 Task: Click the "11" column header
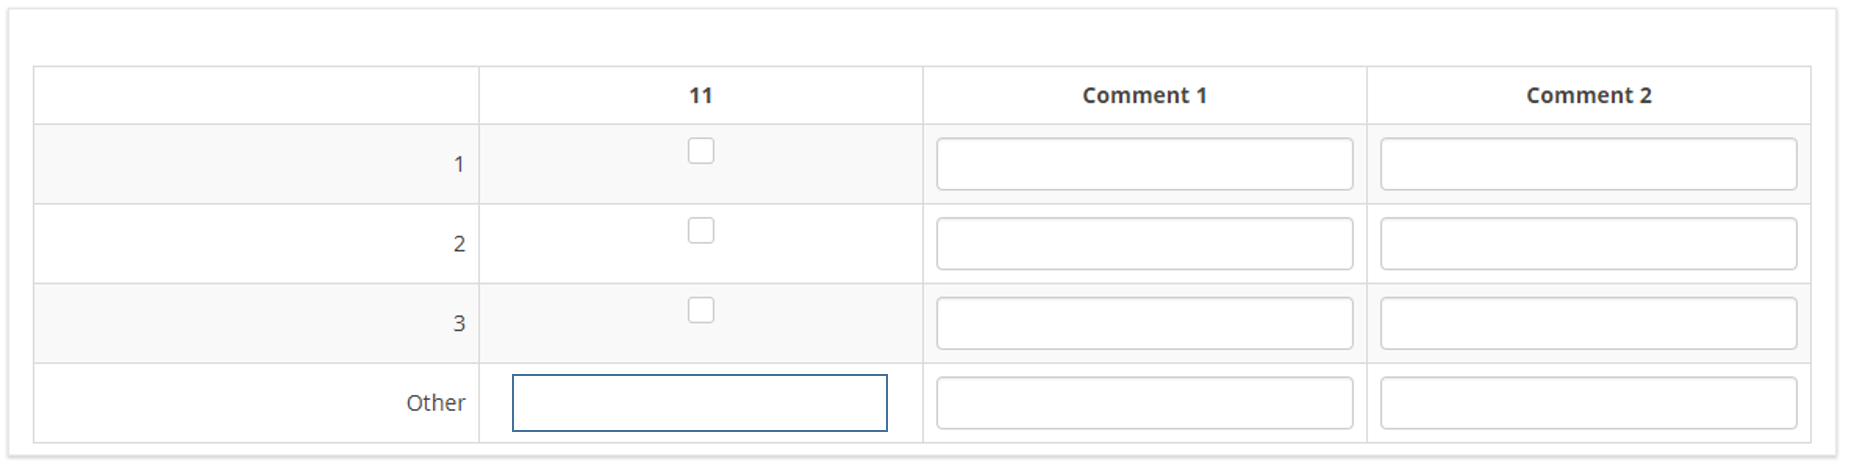(x=700, y=96)
